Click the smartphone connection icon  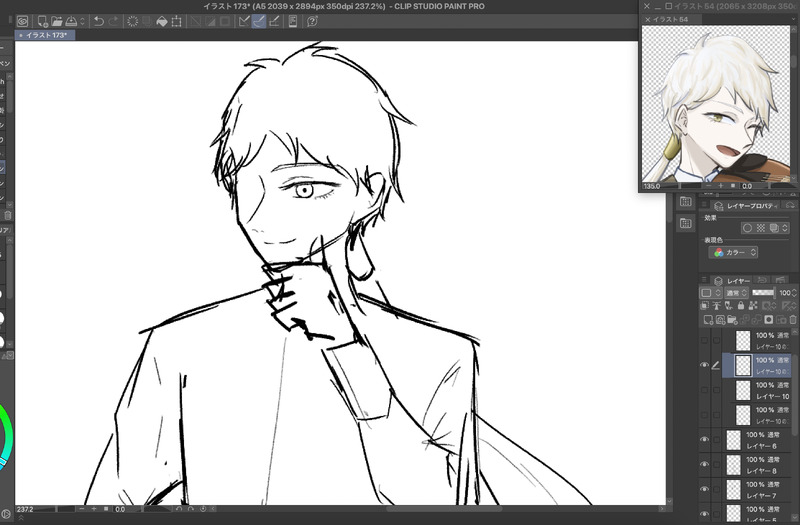[293, 21]
